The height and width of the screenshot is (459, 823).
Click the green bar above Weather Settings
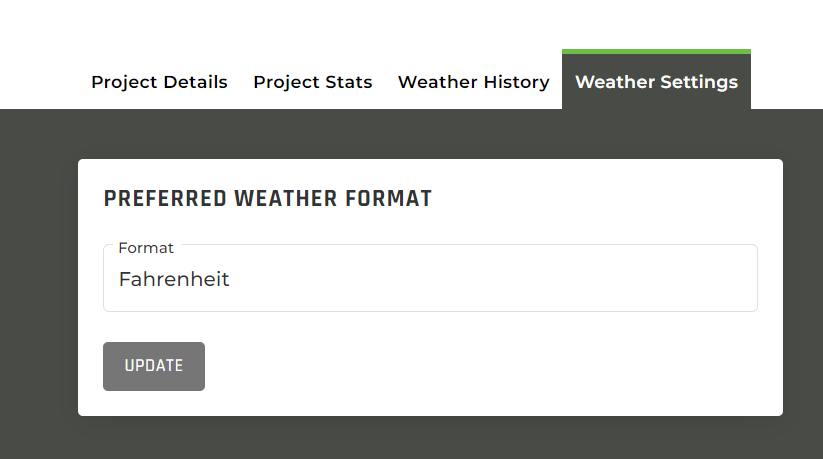click(656, 51)
